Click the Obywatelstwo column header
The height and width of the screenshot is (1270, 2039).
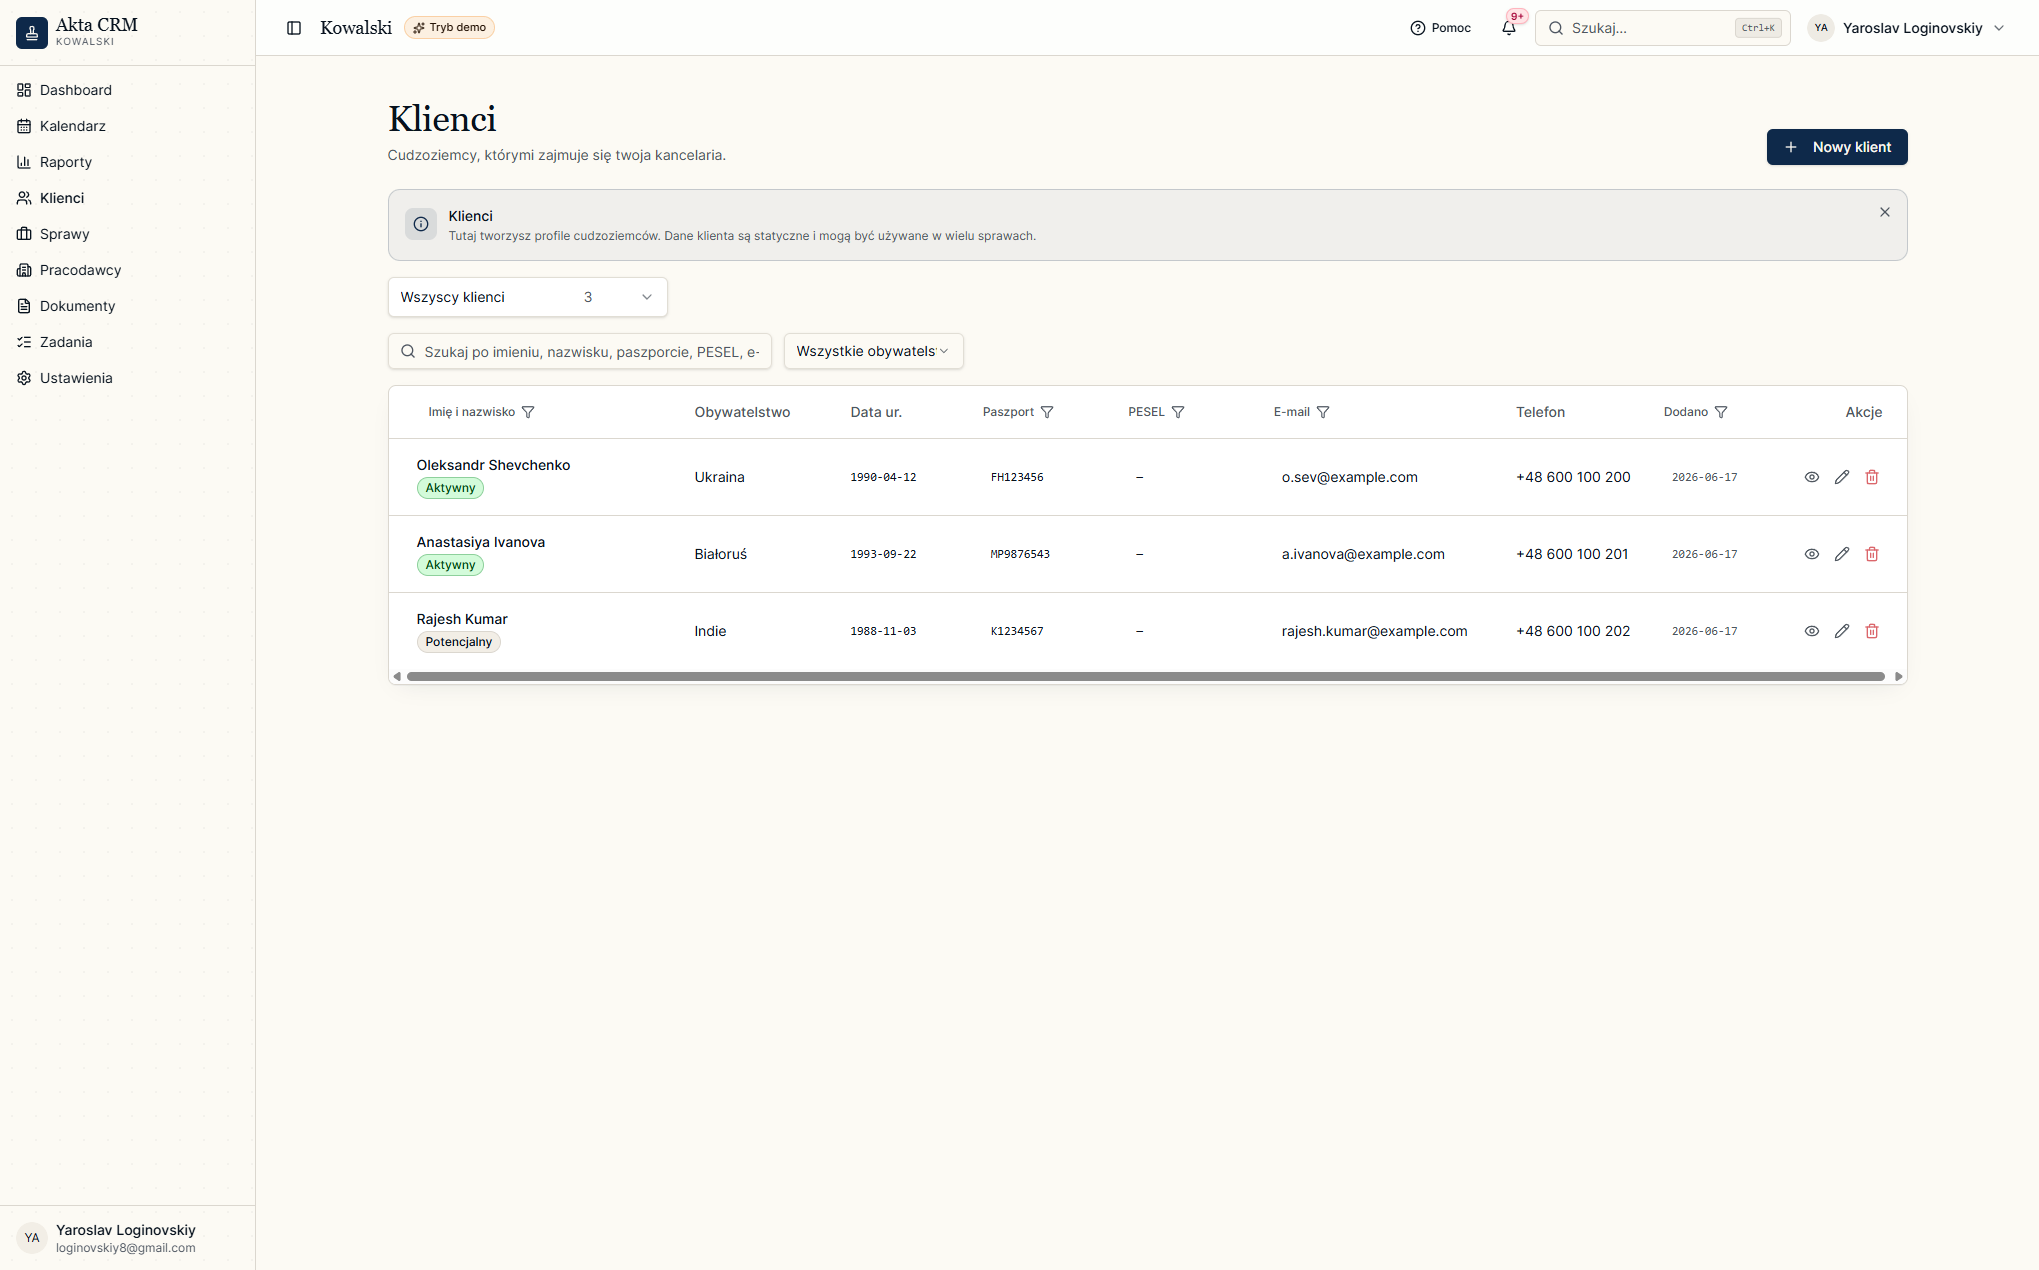[742, 412]
